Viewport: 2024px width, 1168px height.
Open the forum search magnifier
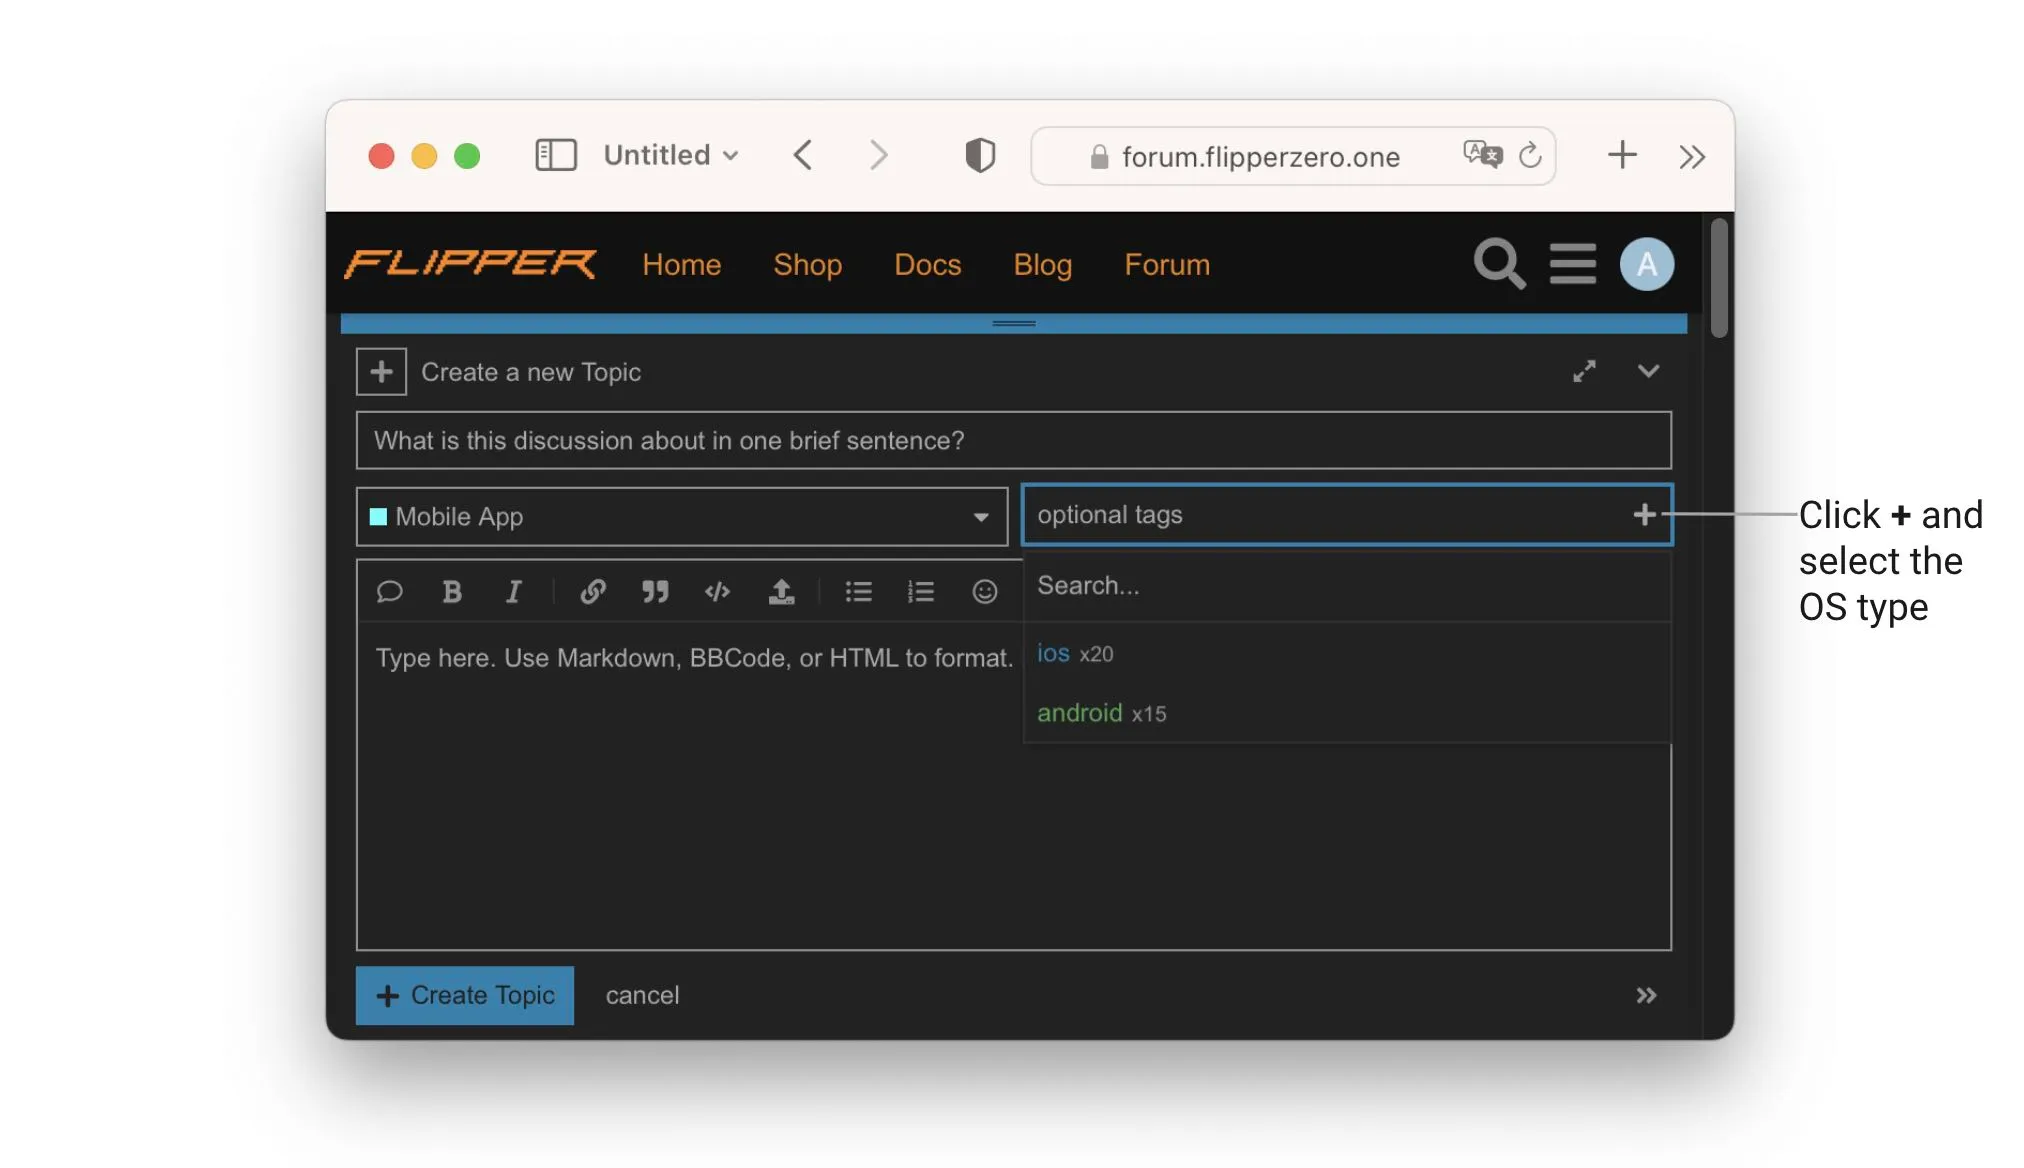(1499, 264)
